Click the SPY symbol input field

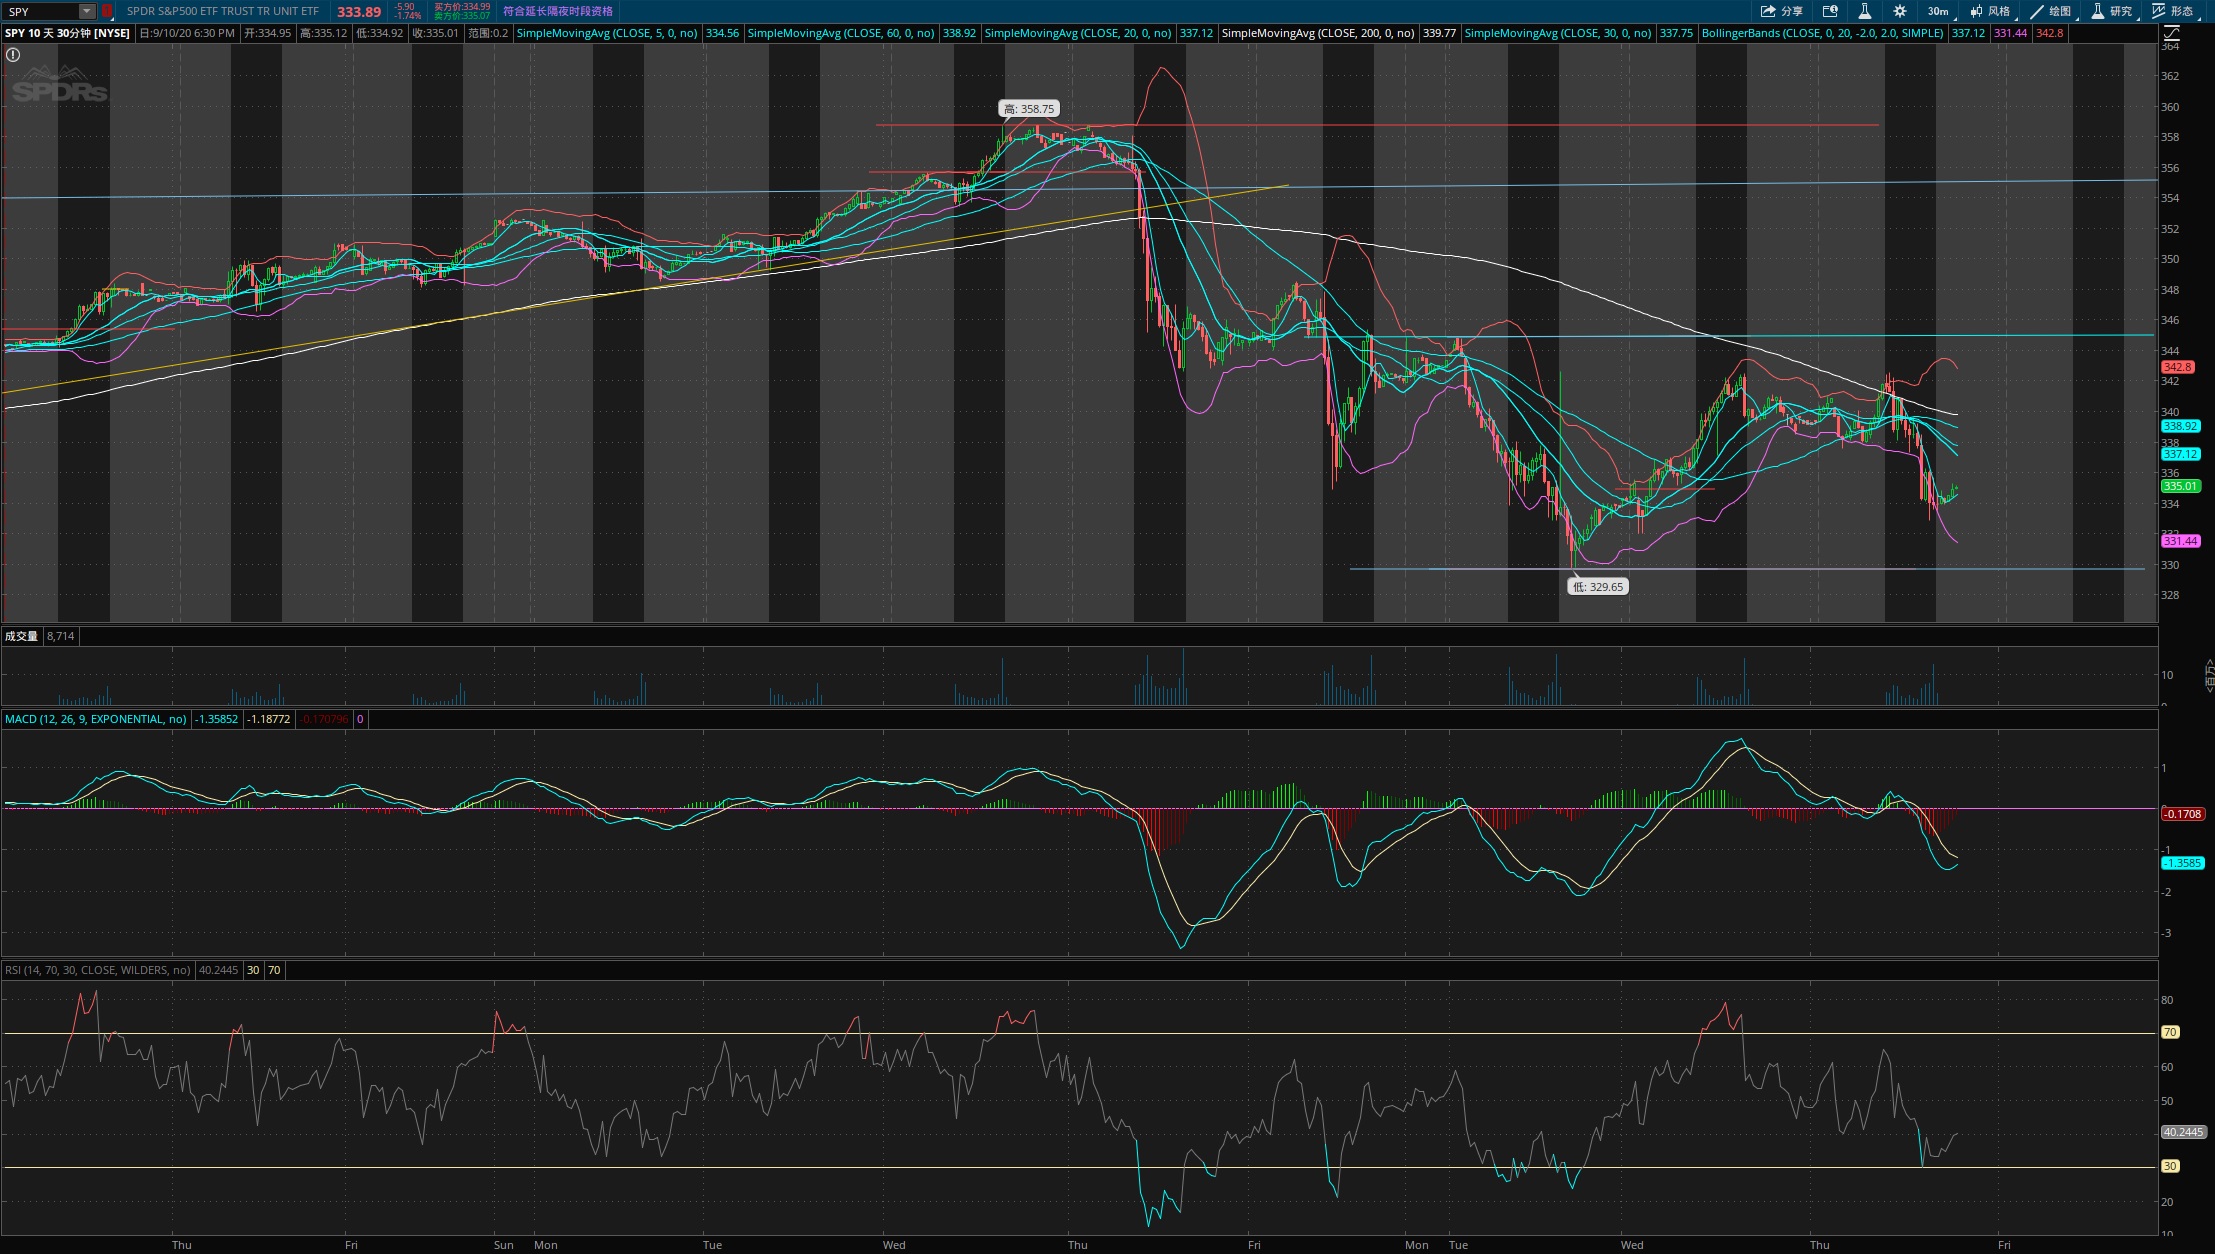(x=40, y=11)
